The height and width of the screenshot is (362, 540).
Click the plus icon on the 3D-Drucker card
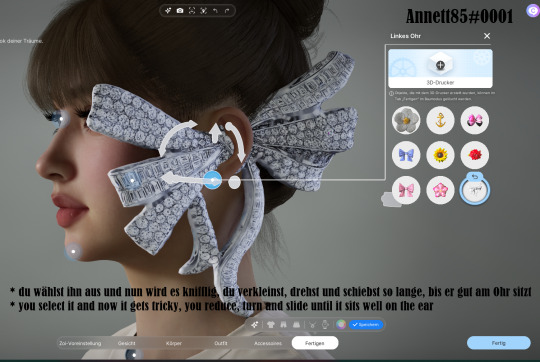pyautogui.click(x=440, y=65)
